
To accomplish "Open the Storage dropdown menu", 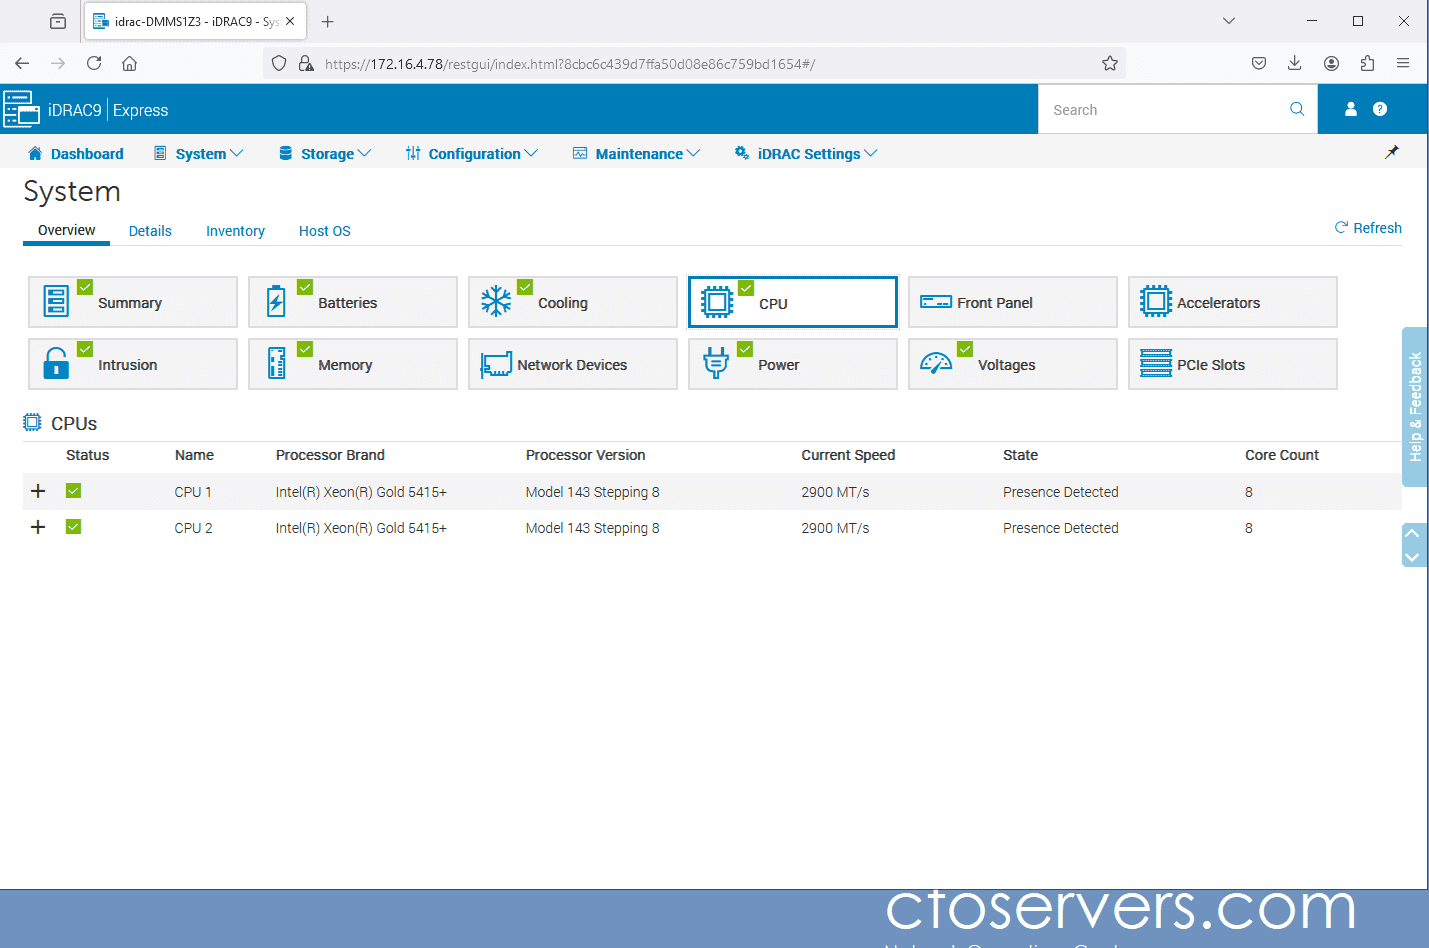I will pos(325,154).
